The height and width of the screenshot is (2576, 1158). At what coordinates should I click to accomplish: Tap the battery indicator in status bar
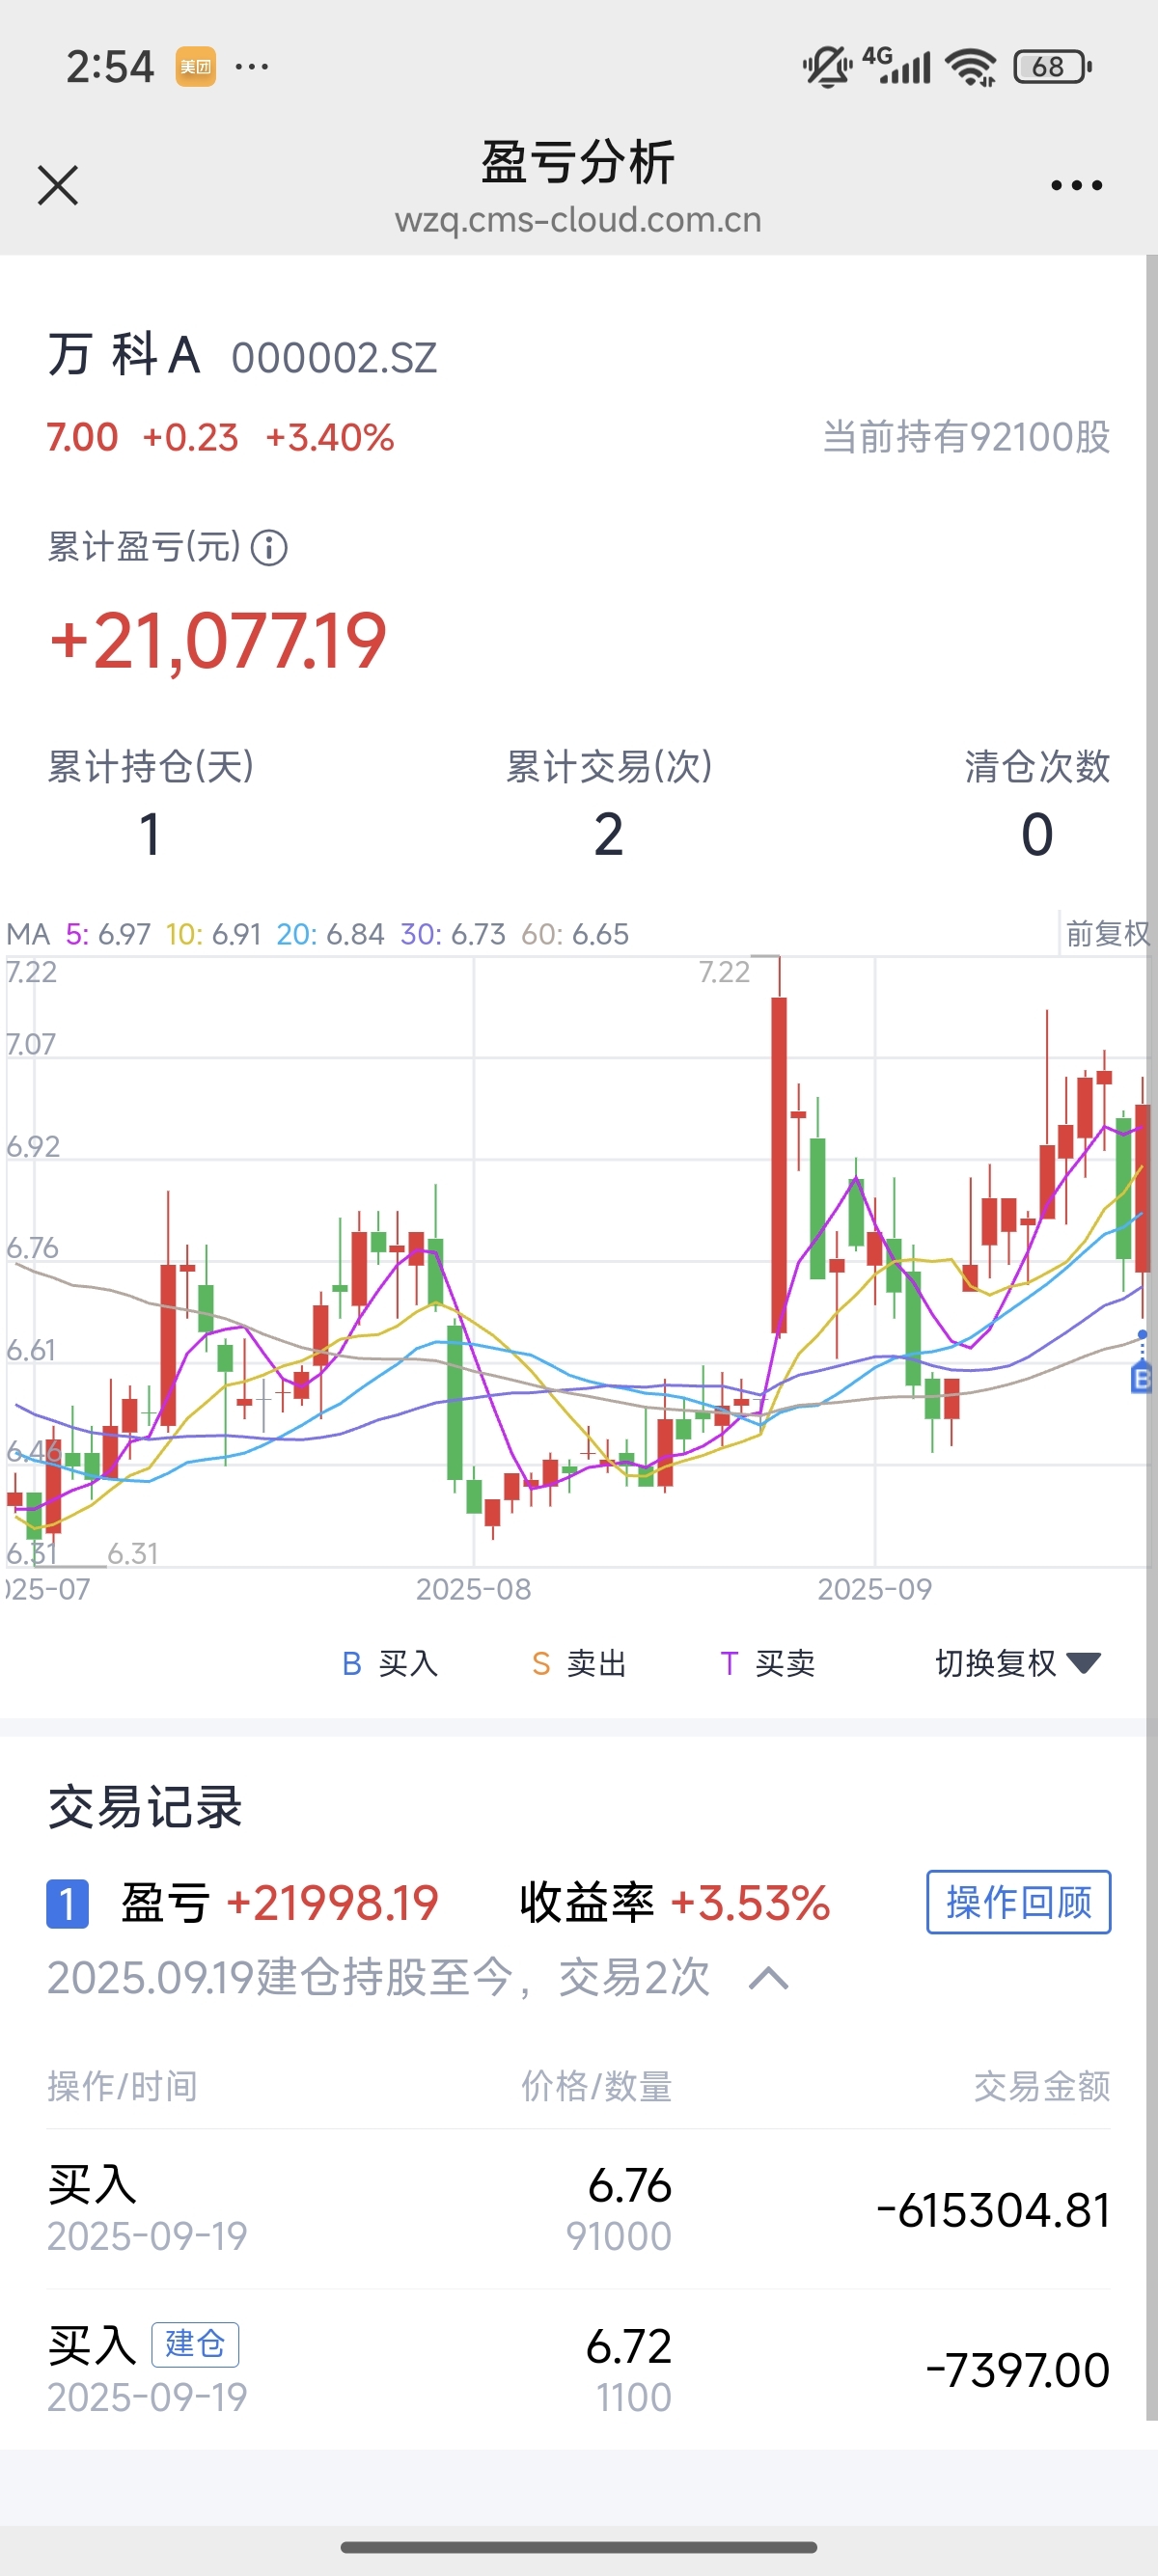pos(1051,67)
